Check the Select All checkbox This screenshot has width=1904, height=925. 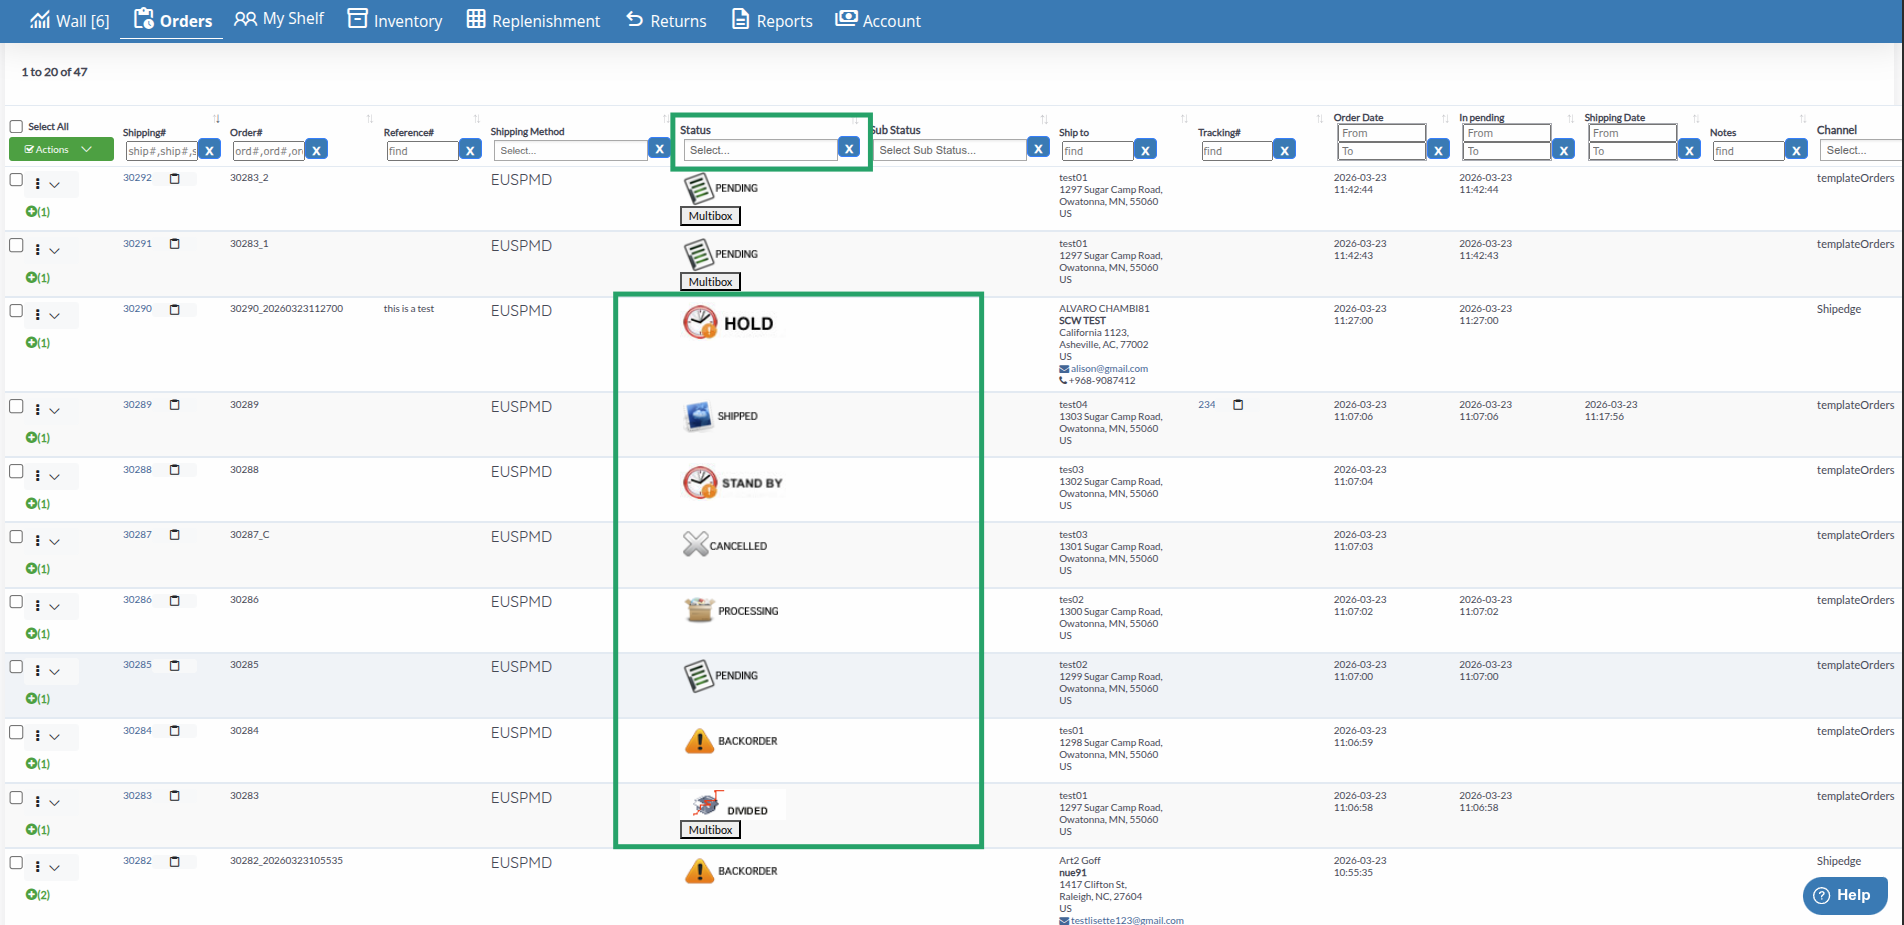(x=16, y=127)
